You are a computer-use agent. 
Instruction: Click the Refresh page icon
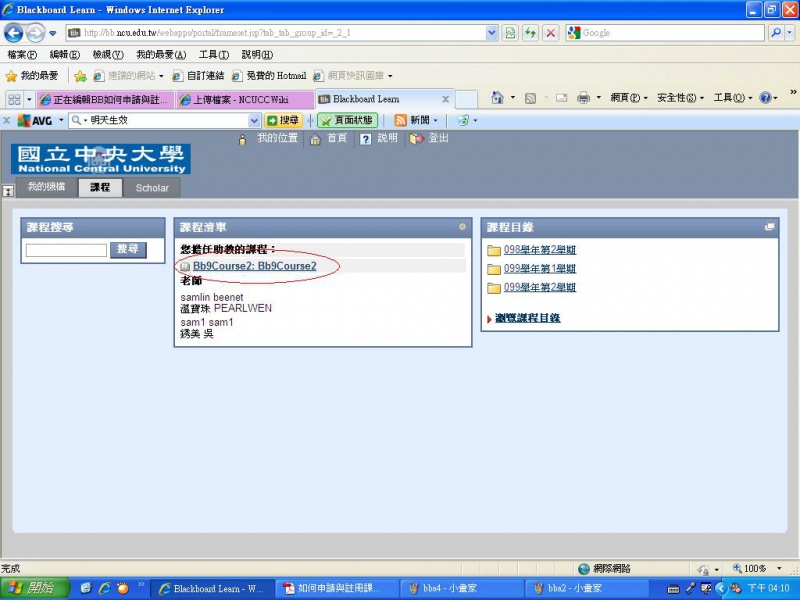(x=530, y=33)
